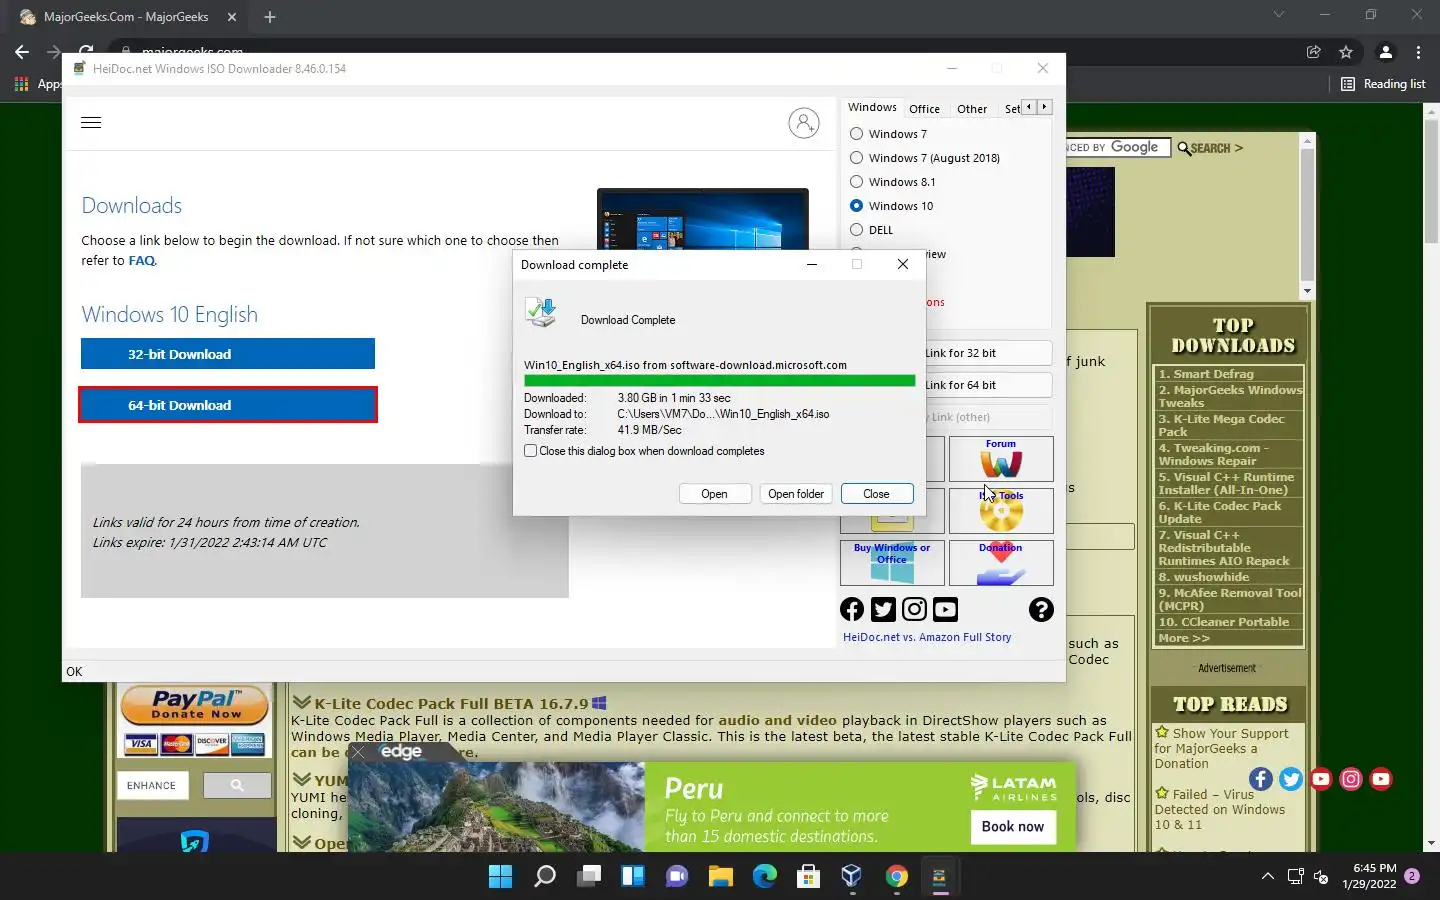Click the 64-bit Download button

pos(228,405)
